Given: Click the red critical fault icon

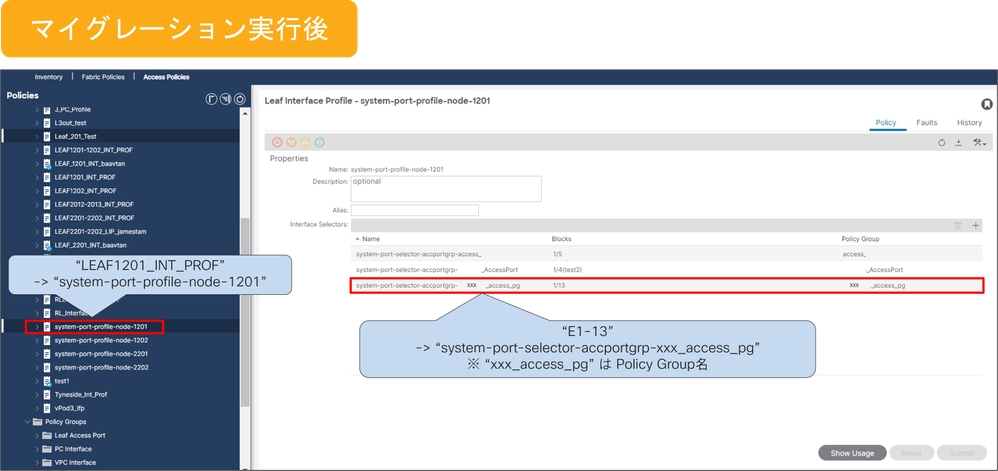Looking at the screenshot, I should click(277, 143).
